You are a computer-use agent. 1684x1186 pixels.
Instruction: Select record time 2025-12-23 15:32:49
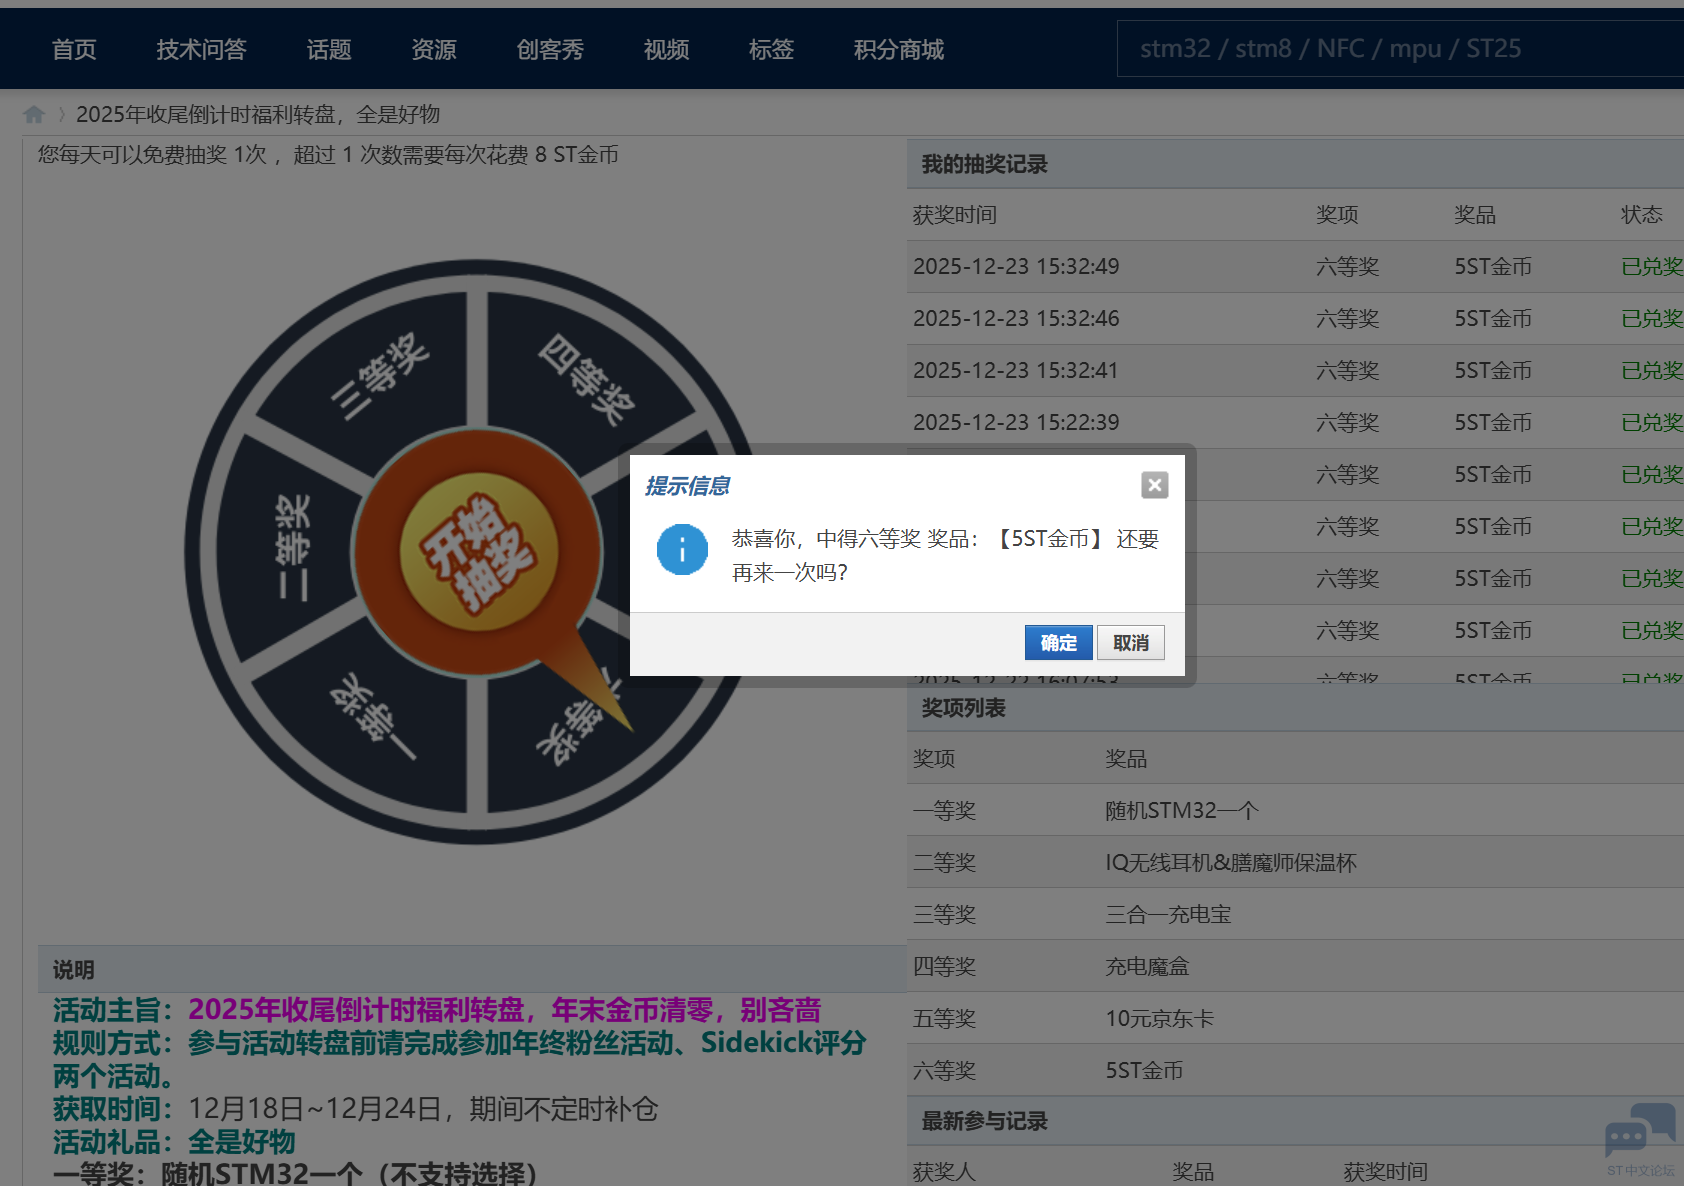coord(1016,267)
